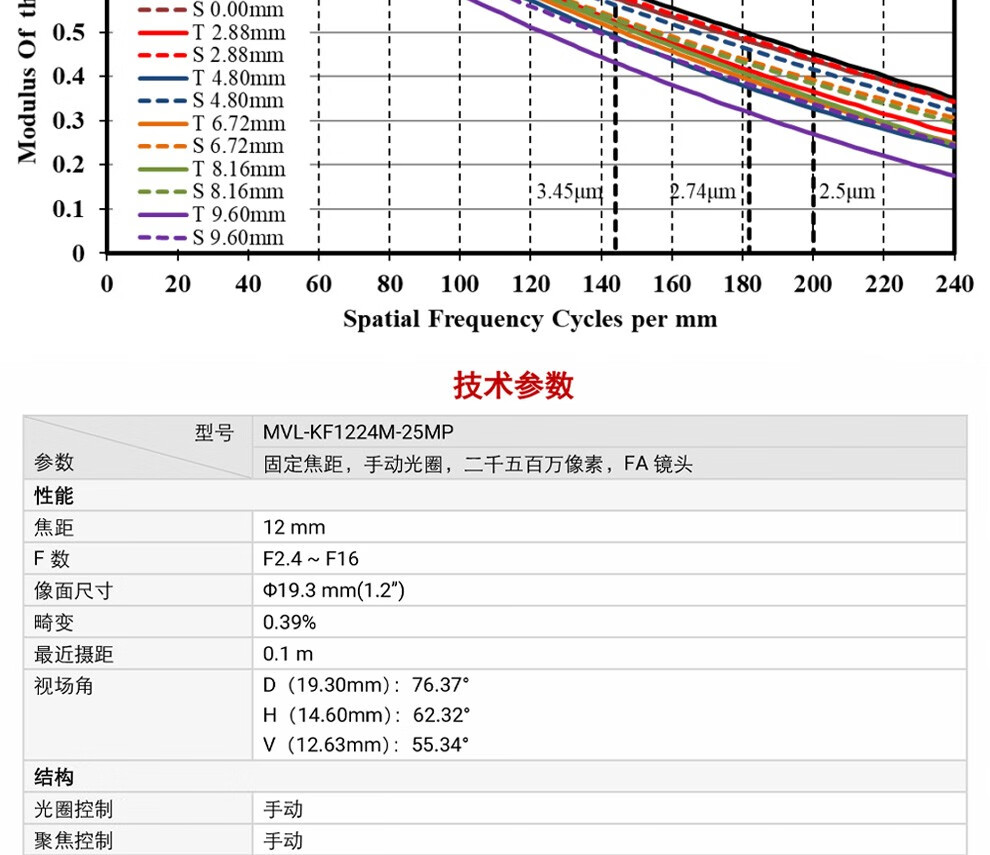Select the focal length value '12 mm'

tap(294, 527)
